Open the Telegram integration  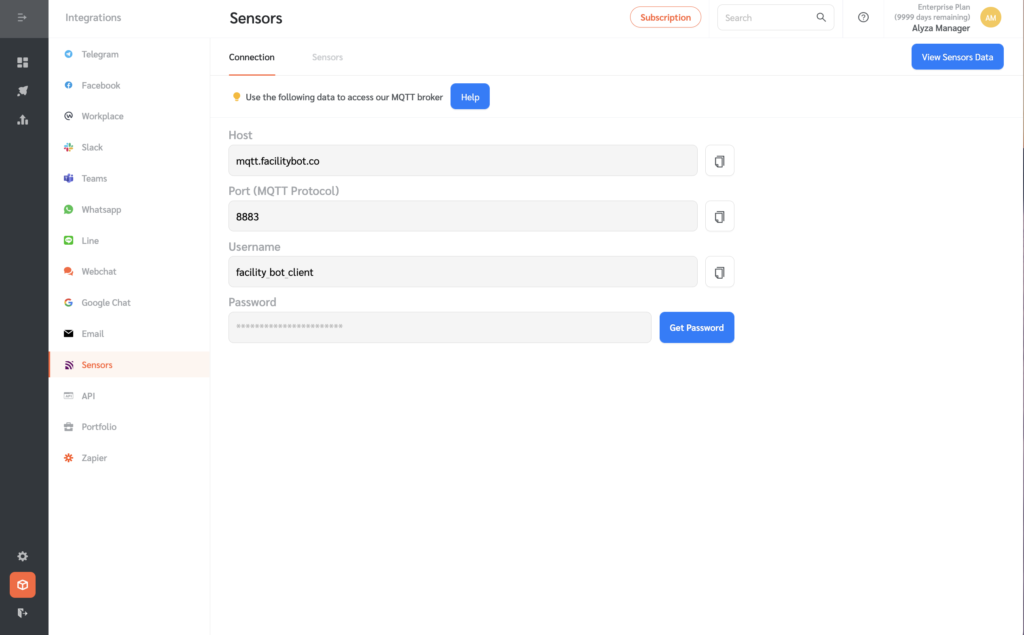tap(103, 54)
